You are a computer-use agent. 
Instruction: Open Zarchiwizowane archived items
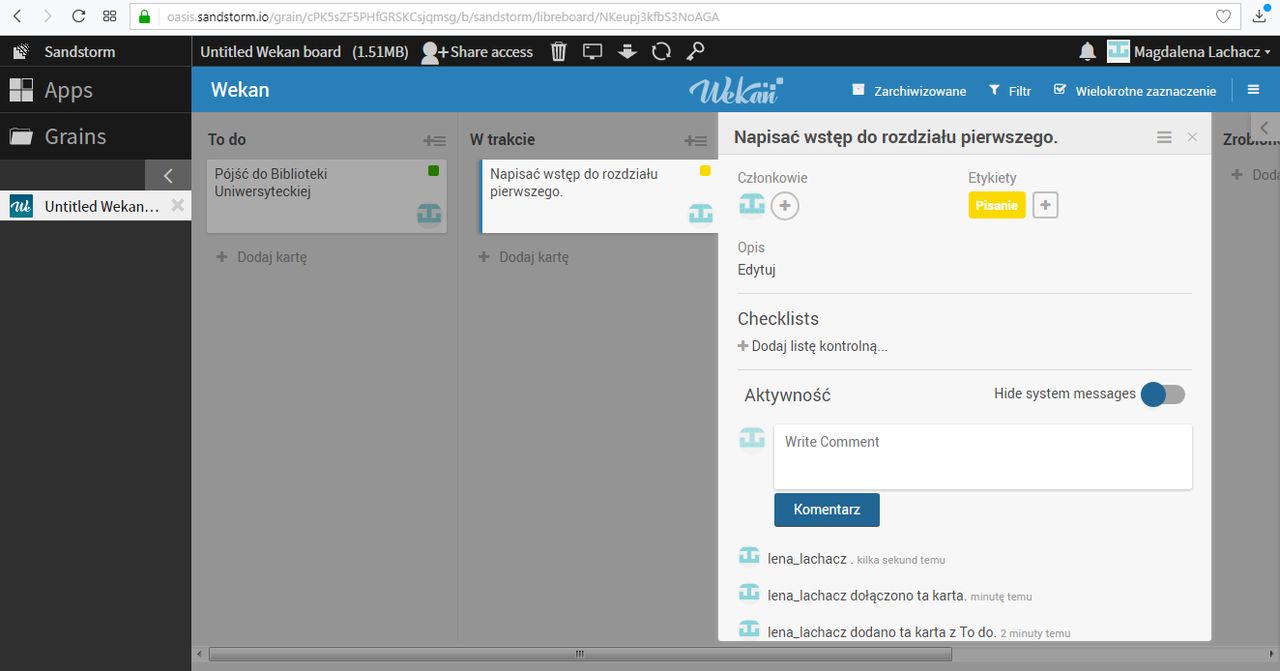[x=909, y=90]
